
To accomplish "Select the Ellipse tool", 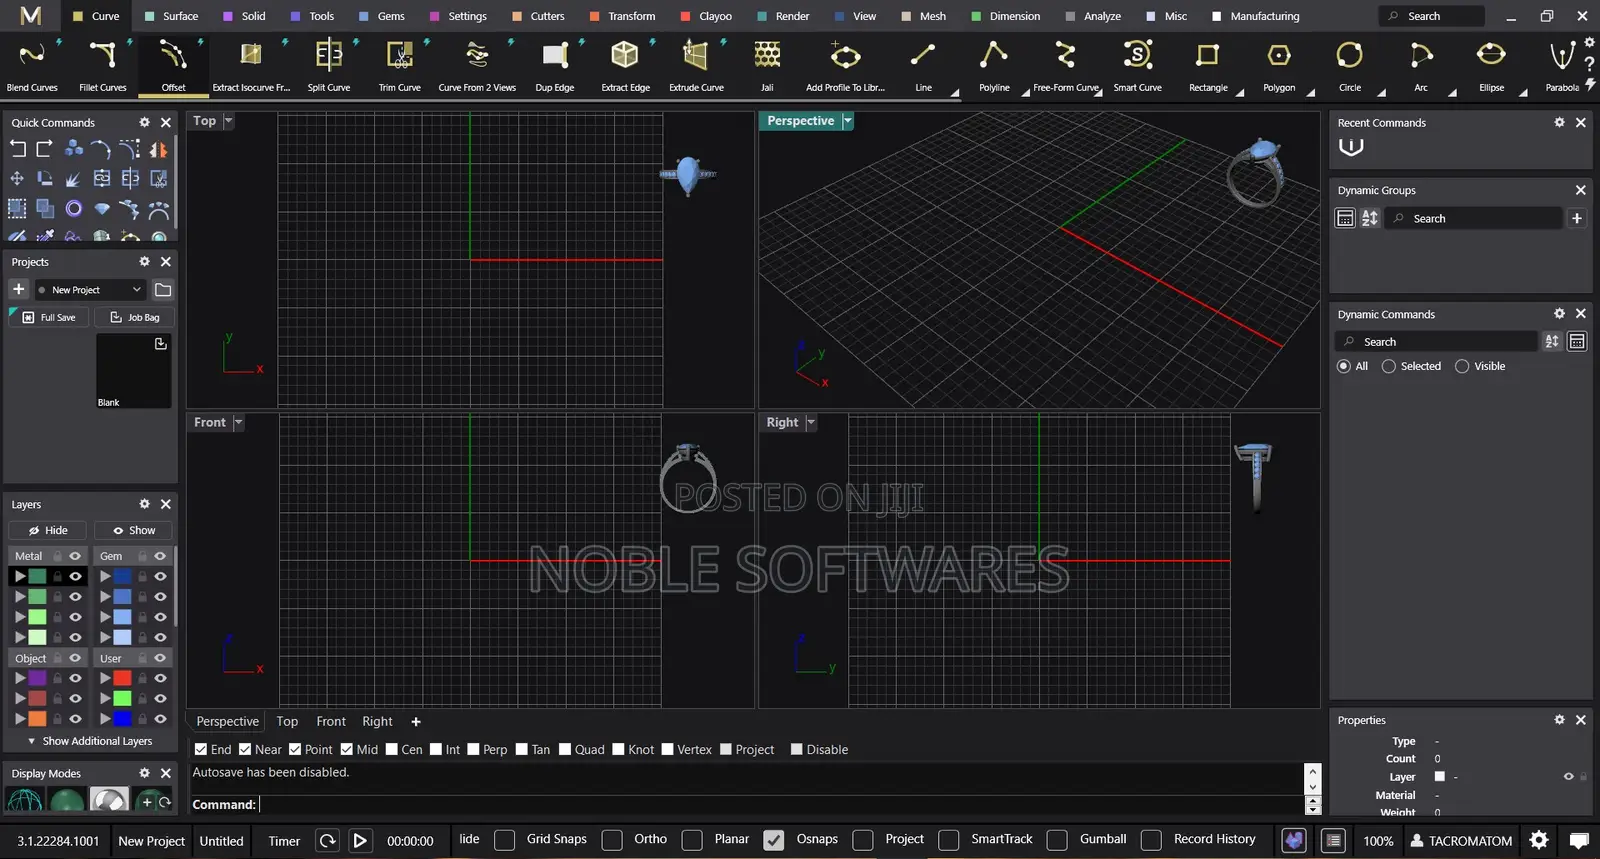I will coord(1491,66).
